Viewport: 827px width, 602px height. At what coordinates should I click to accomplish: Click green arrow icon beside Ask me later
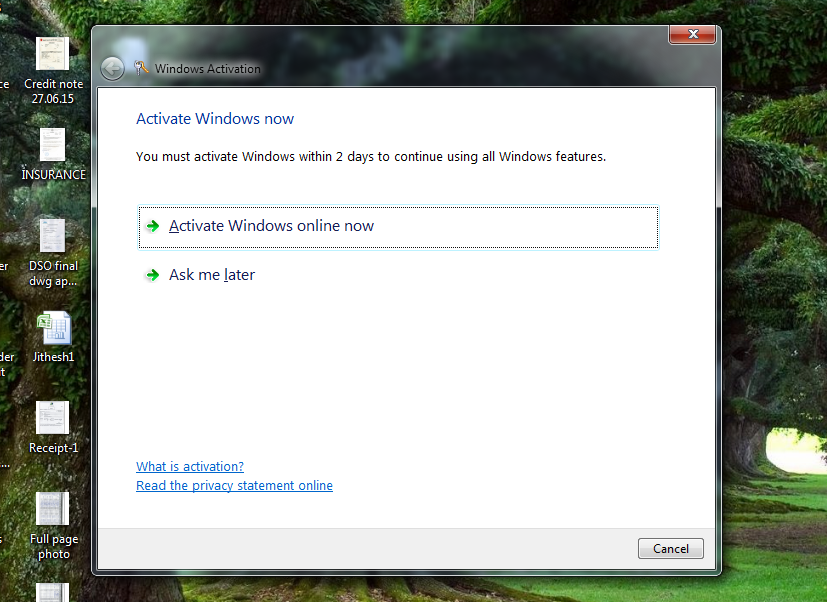coord(152,275)
